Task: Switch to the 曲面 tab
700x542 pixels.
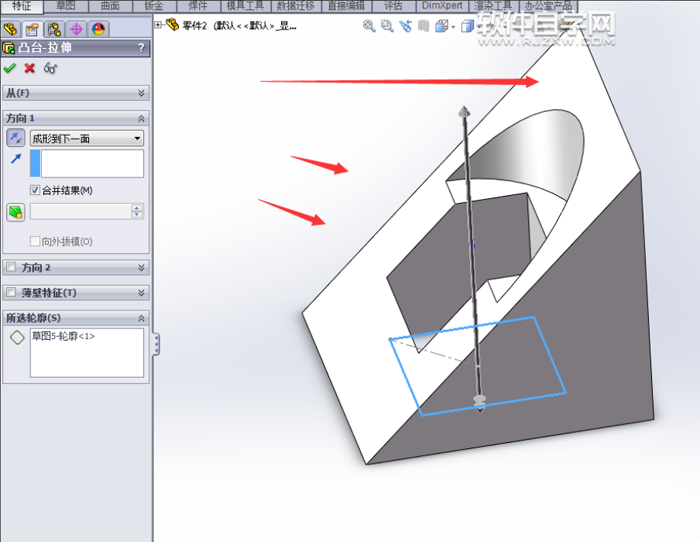Action: (110, 6)
